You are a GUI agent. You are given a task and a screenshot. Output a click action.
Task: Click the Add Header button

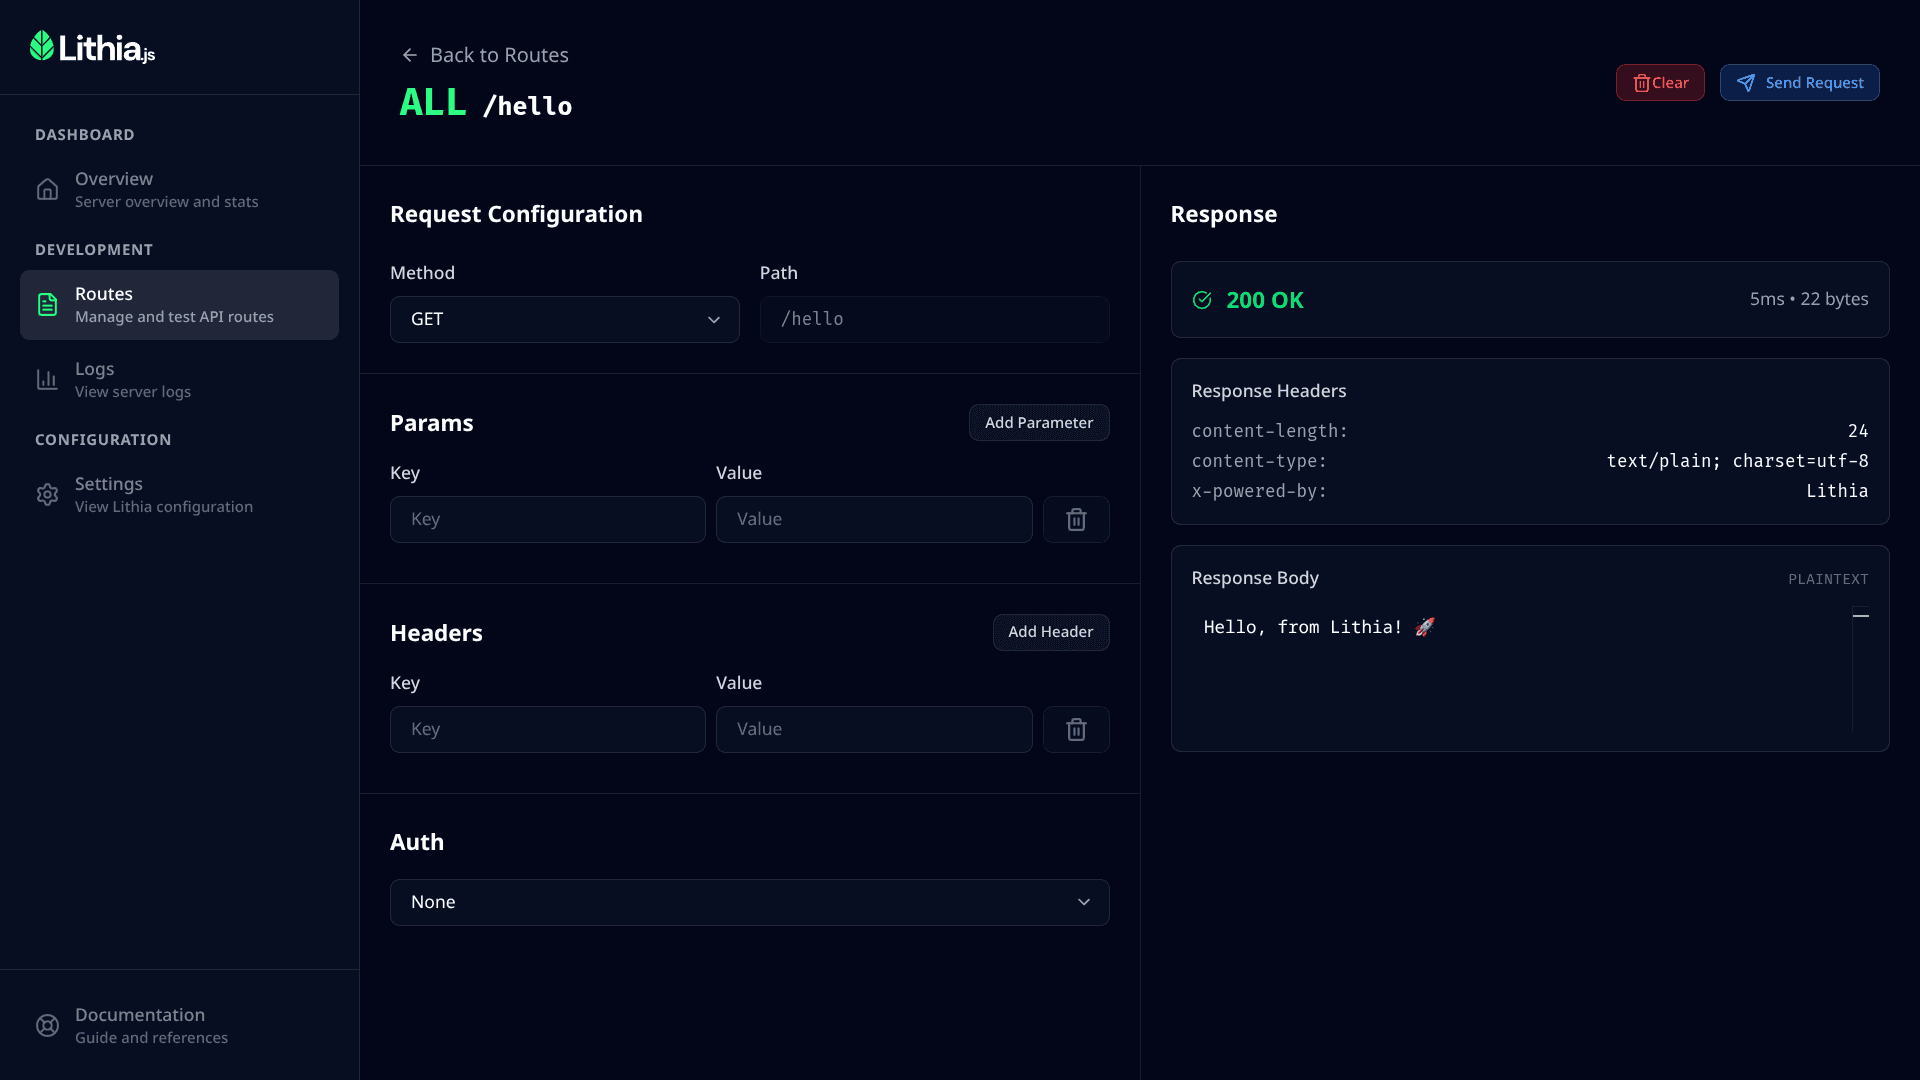(1050, 632)
